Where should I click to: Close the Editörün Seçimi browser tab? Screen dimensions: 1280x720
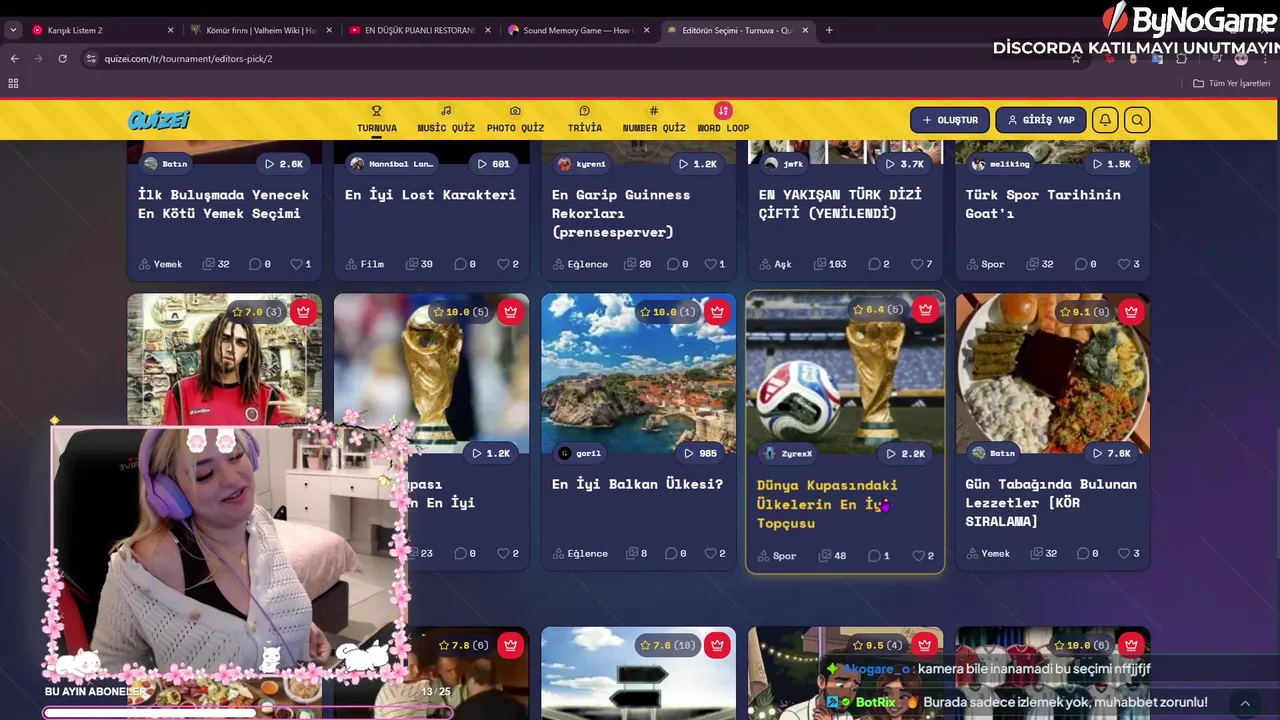point(805,30)
